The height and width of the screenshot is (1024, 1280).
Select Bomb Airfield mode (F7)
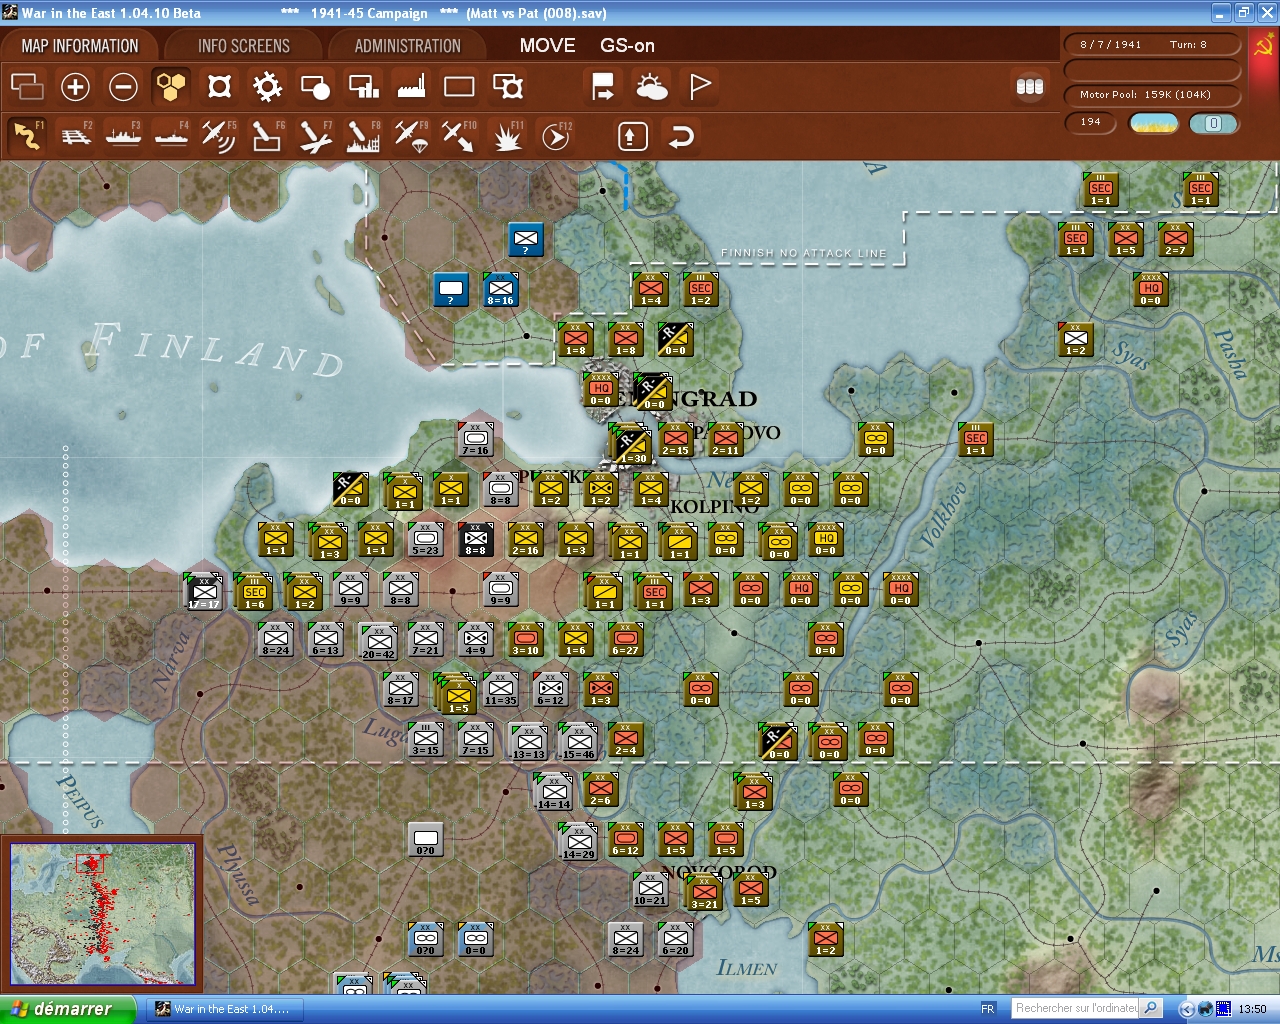(315, 136)
